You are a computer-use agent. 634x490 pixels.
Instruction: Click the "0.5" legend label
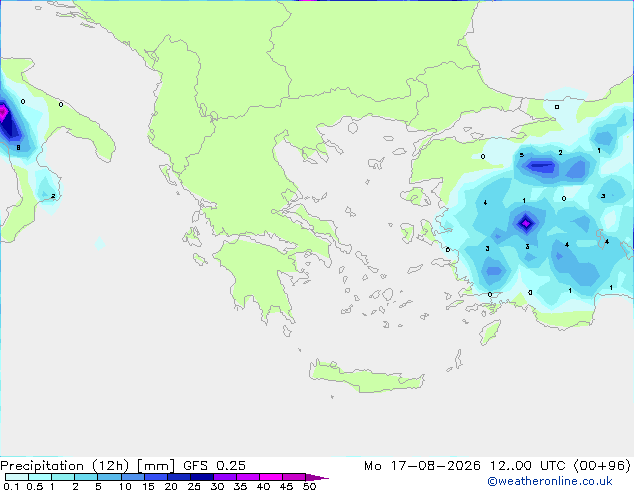click(35, 486)
